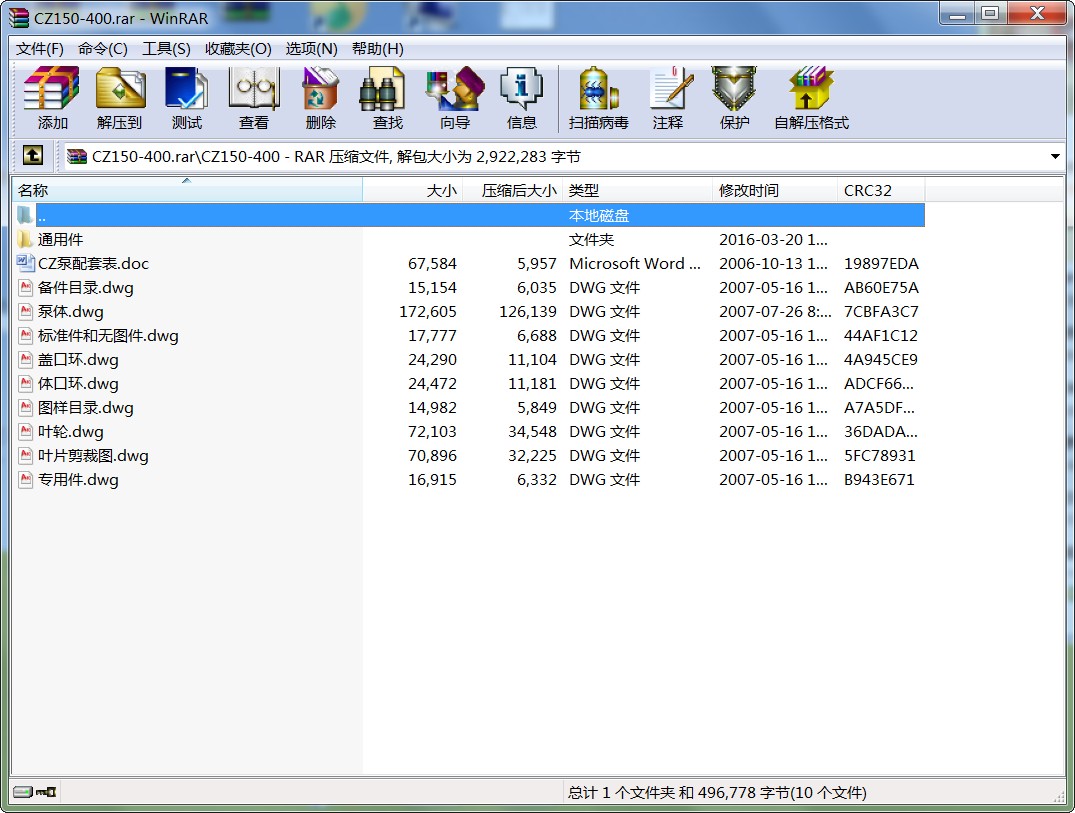Open the 命令(C) menu

tap(103, 49)
